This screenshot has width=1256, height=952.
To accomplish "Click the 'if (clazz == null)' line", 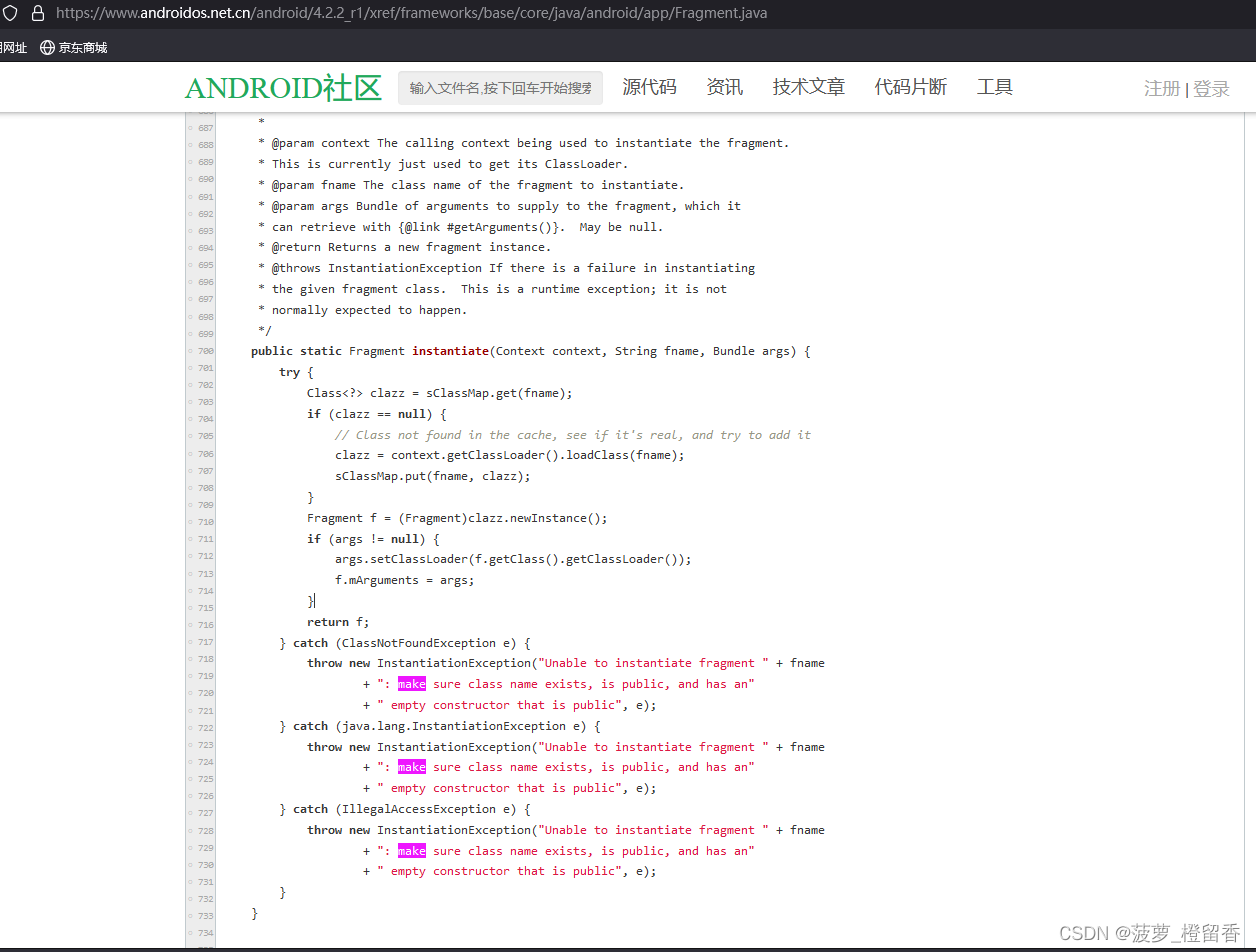I will click(x=377, y=414).
